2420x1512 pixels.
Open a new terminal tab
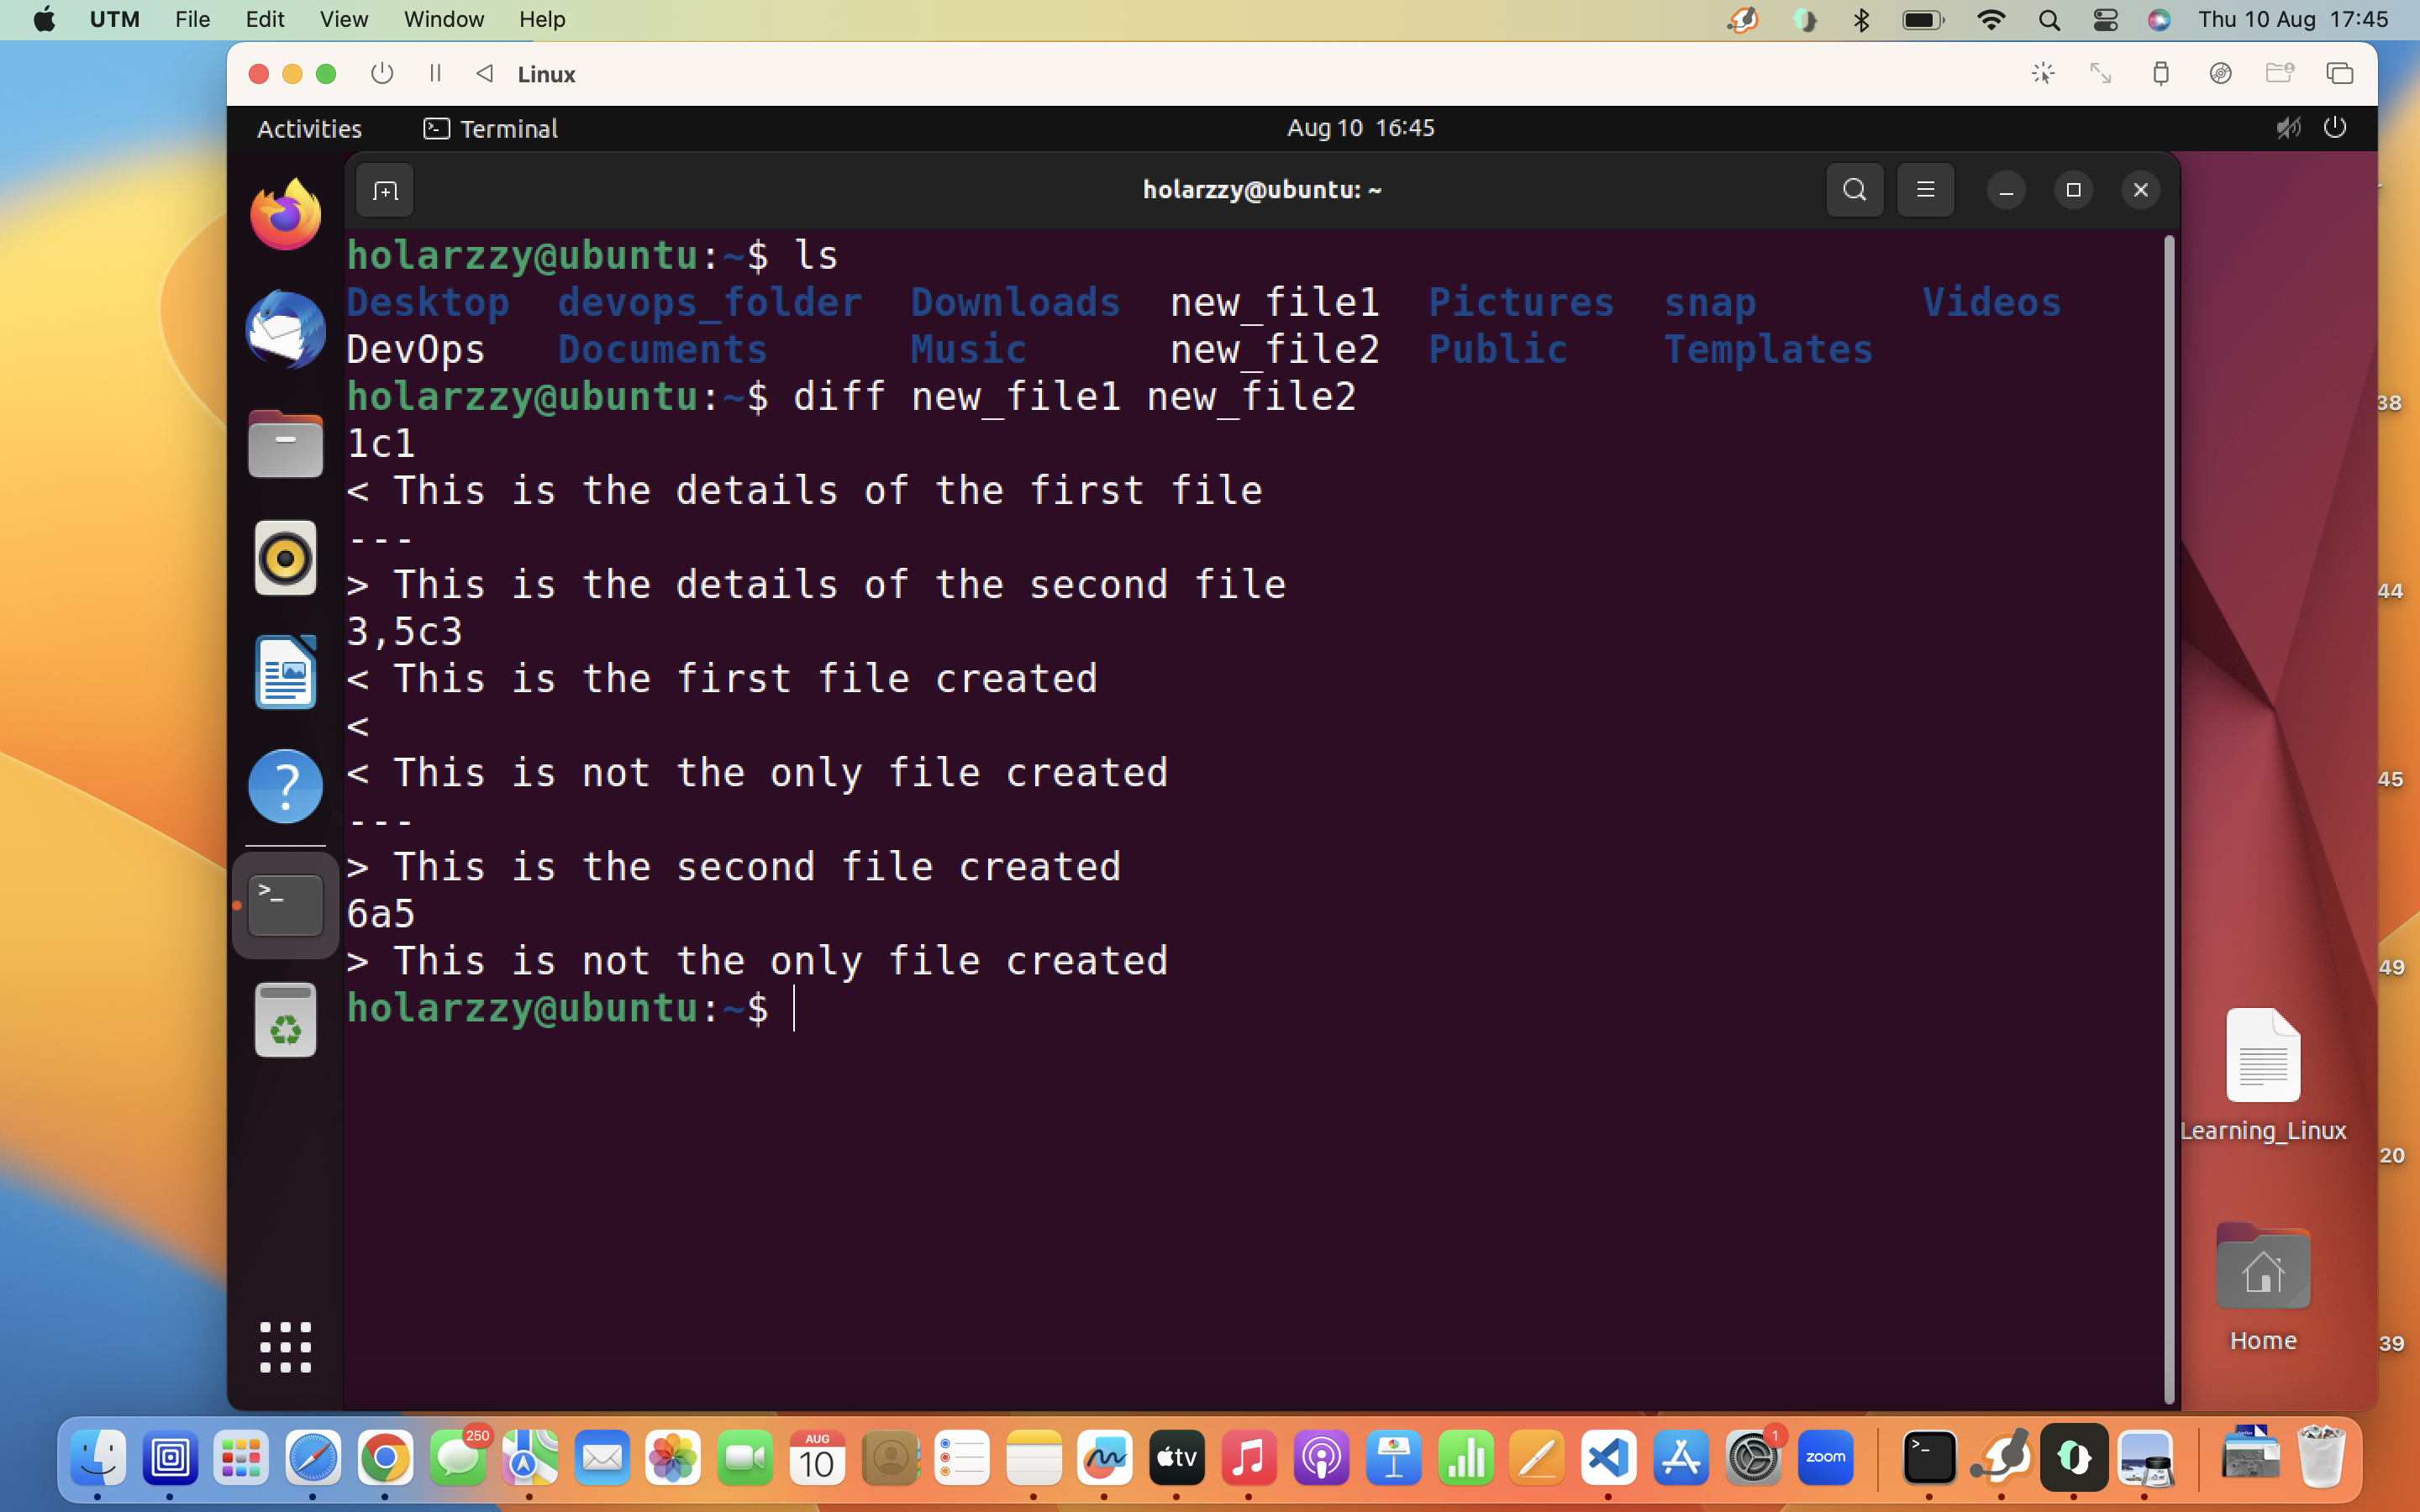pos(384,189)
